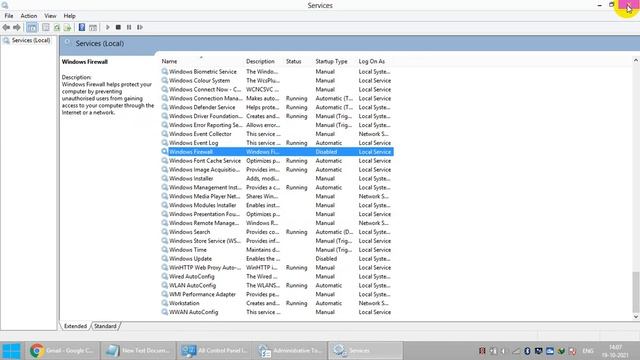
Task: Click the gear icon beside Windows Time
Action: pos(164,250)
